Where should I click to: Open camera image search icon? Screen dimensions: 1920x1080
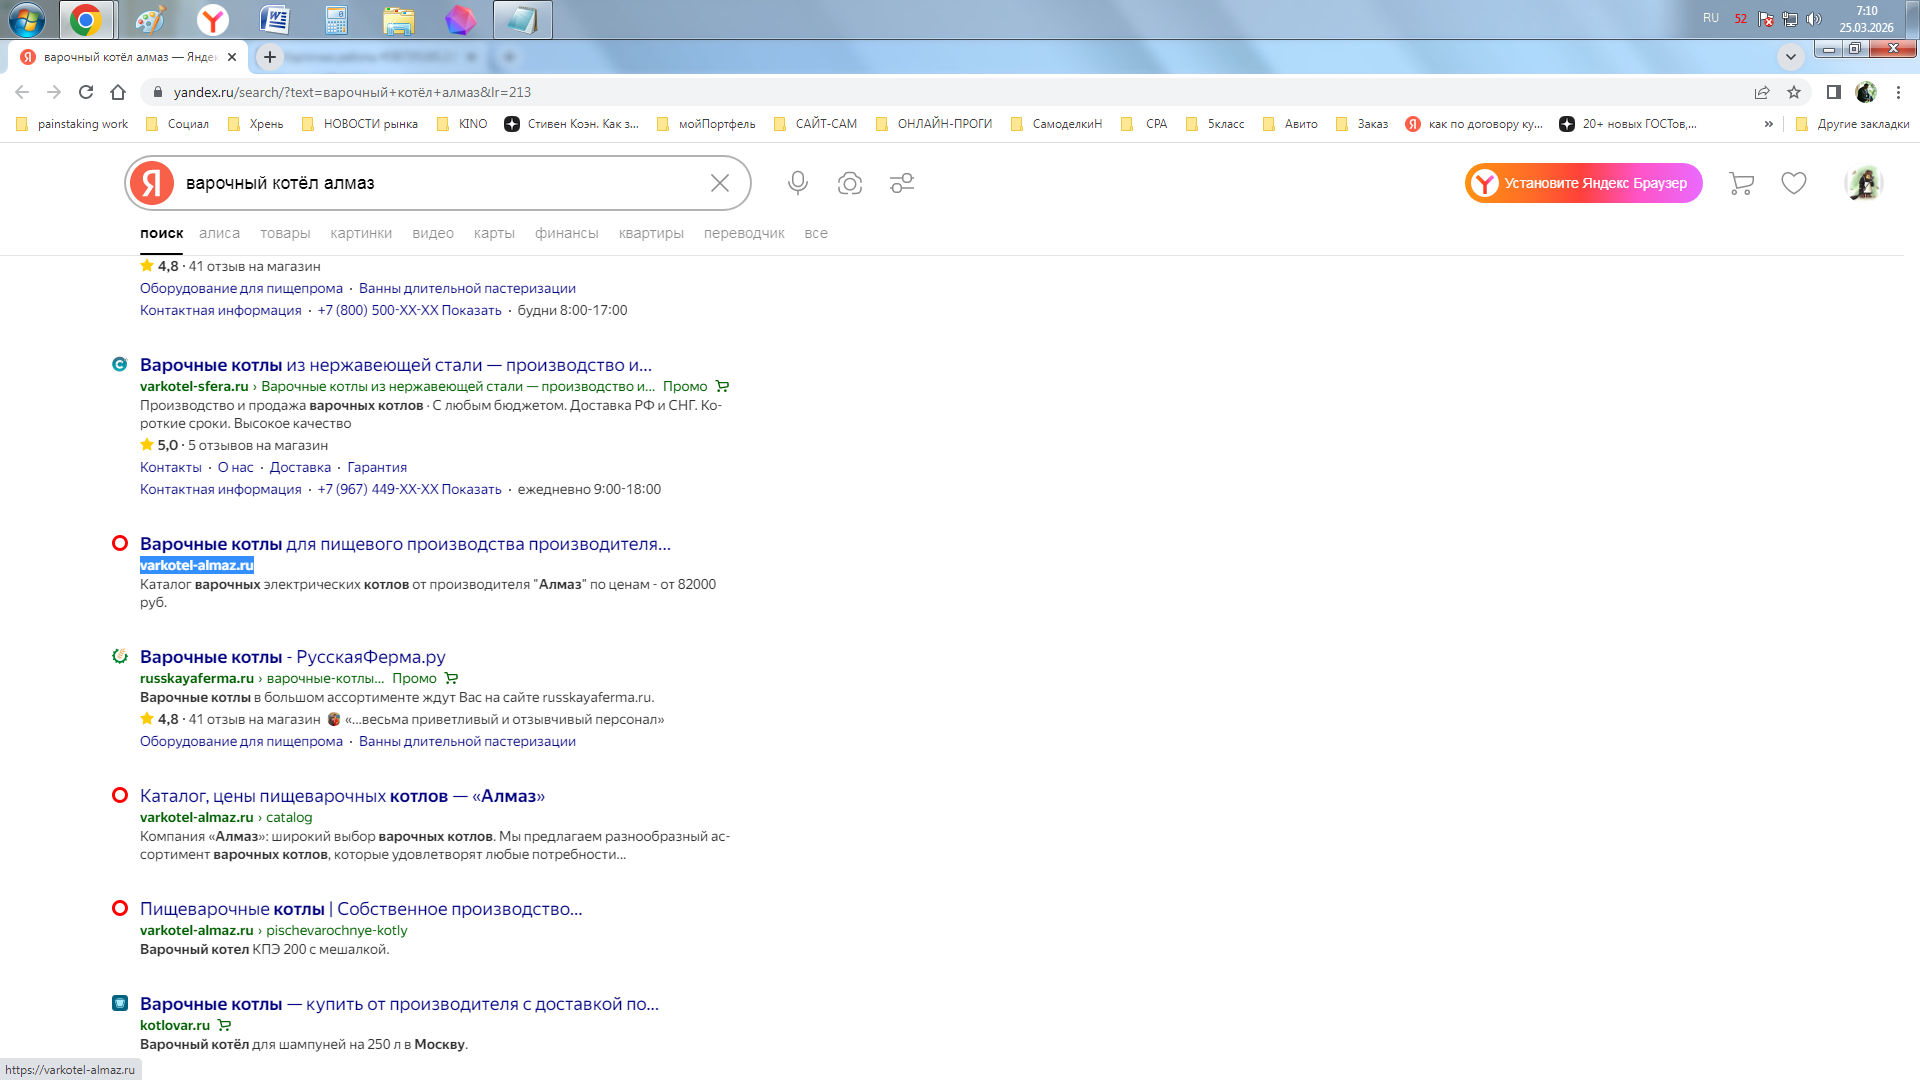click(x=849, y=183)
